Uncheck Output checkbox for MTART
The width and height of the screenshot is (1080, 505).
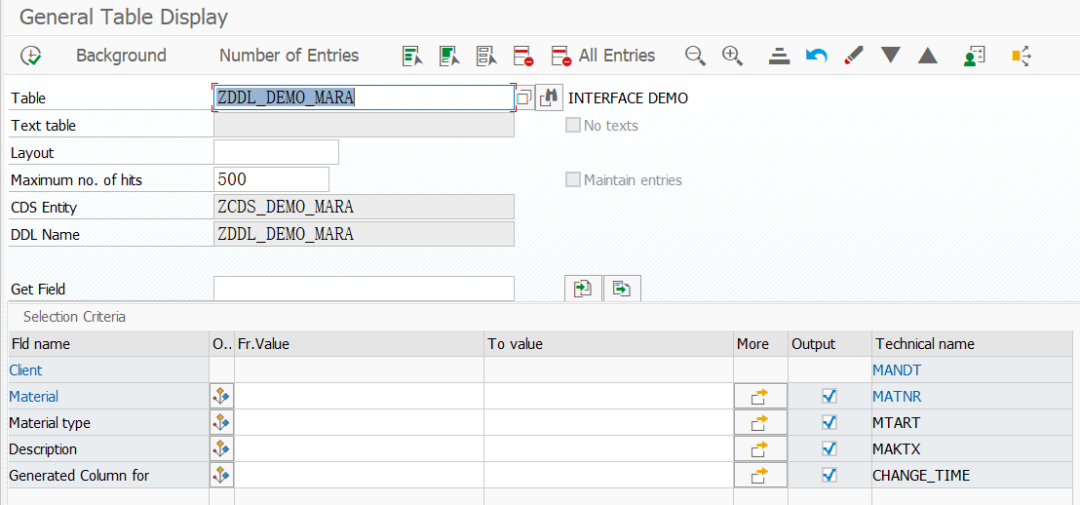point(829,422)
